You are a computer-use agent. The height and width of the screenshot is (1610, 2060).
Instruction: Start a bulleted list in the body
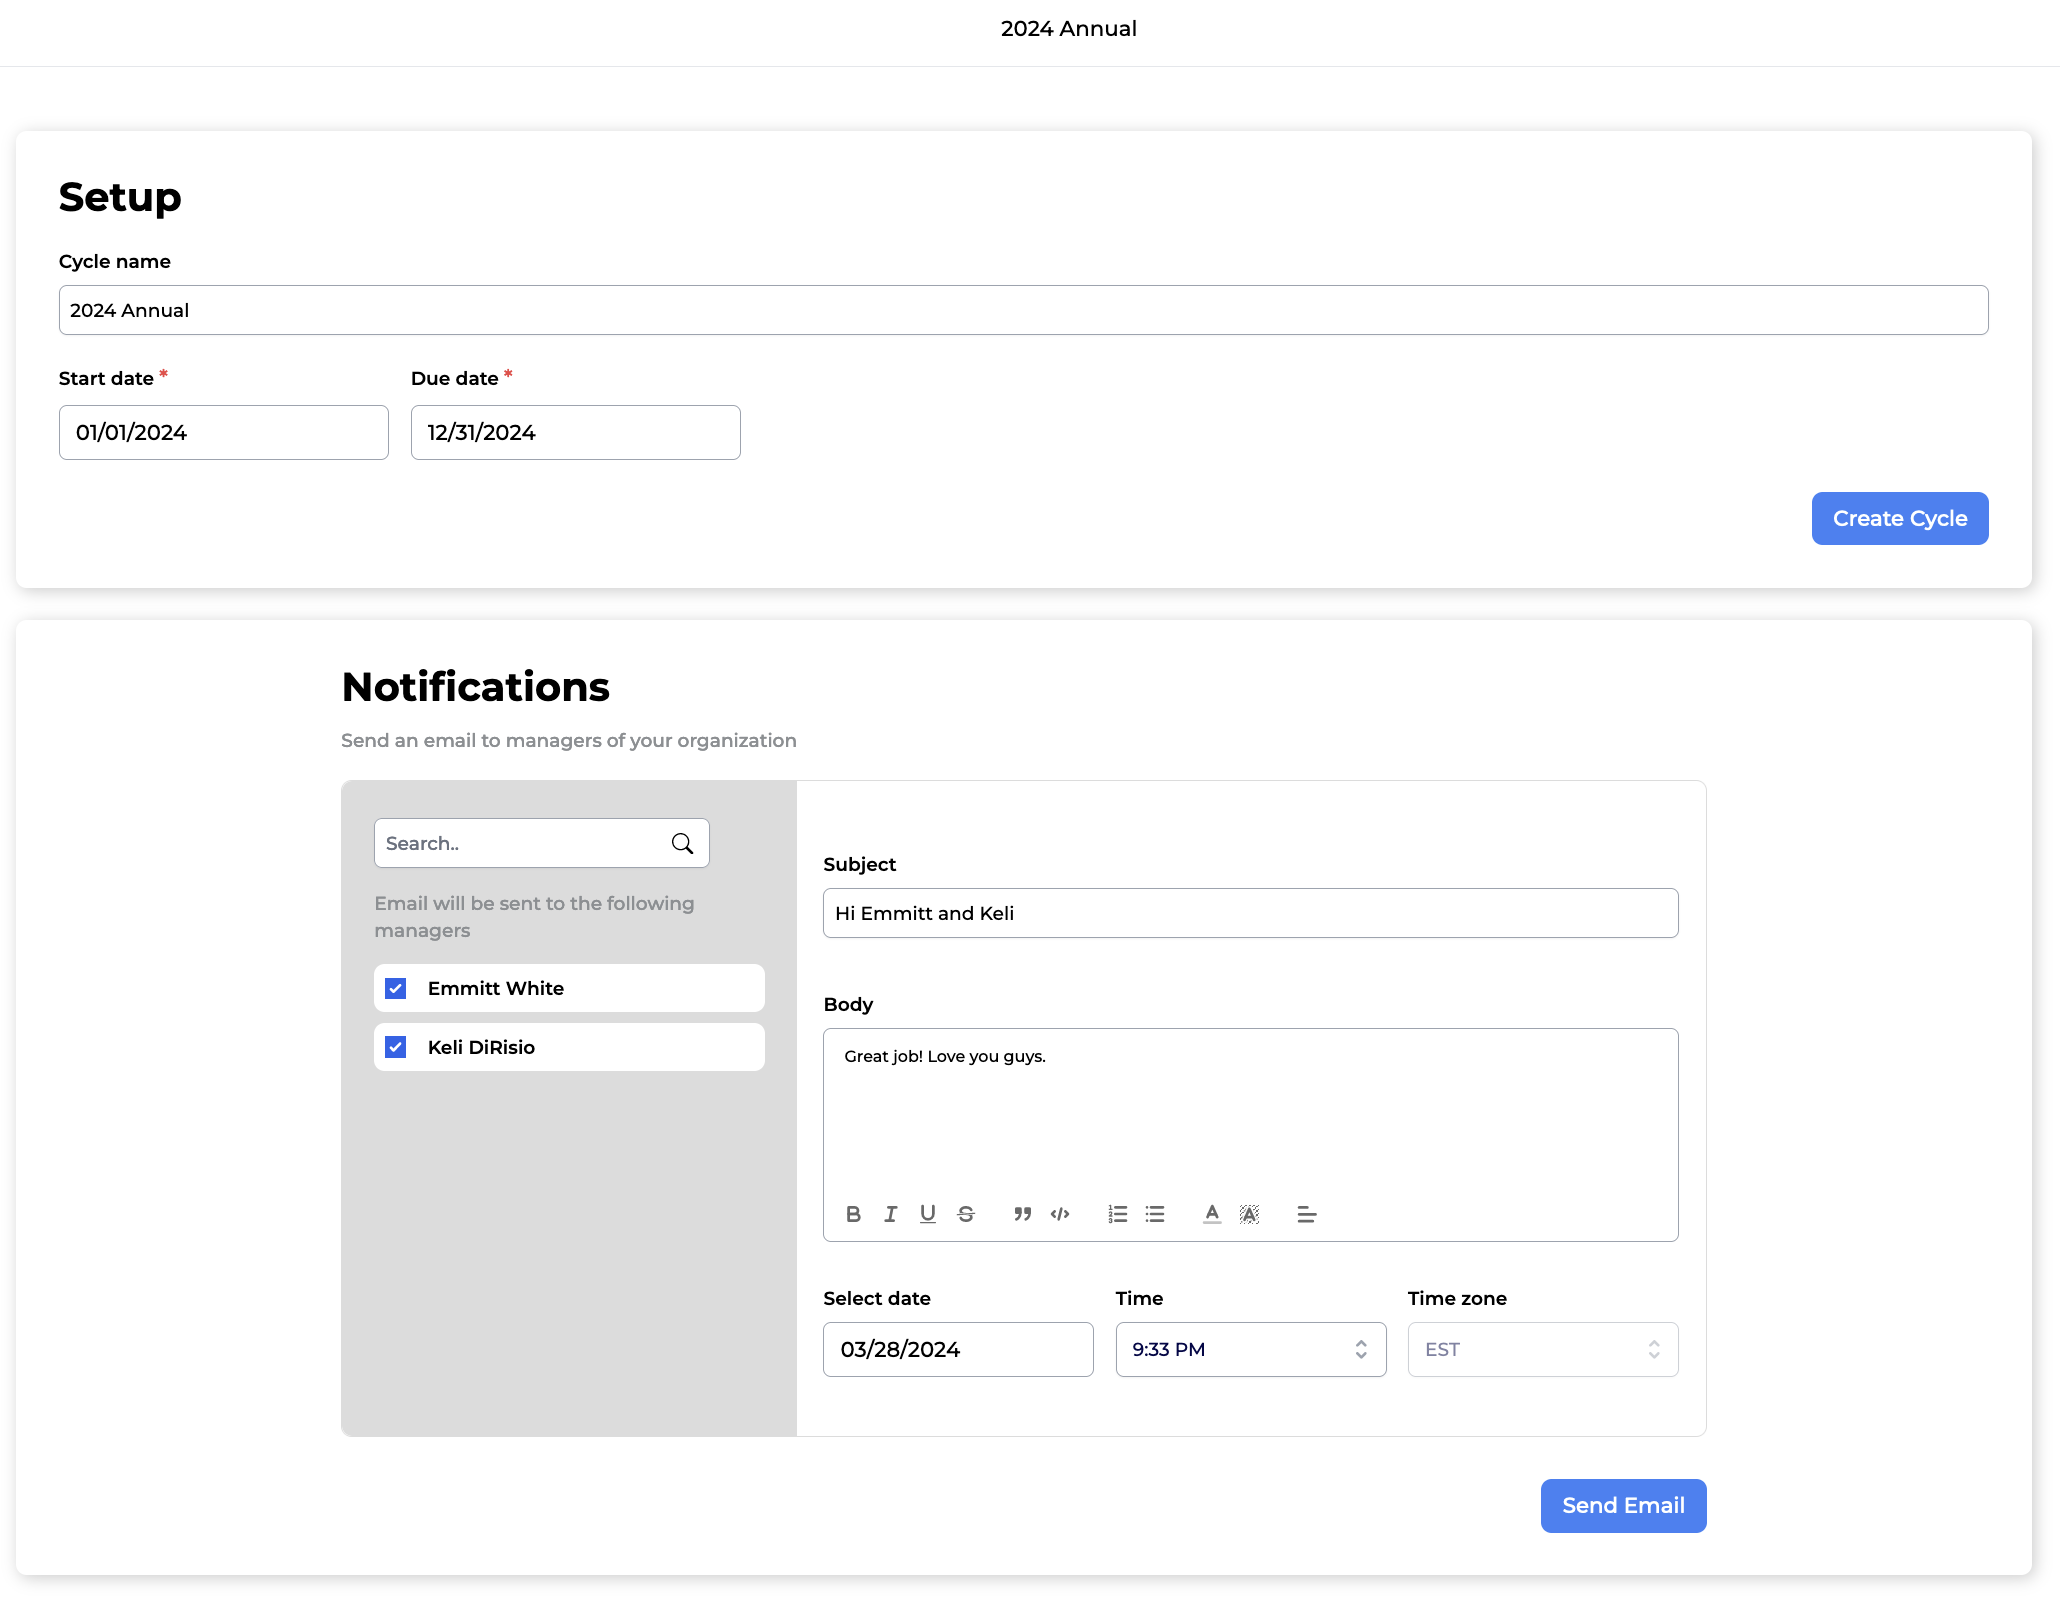(x=1155, y=1214)
